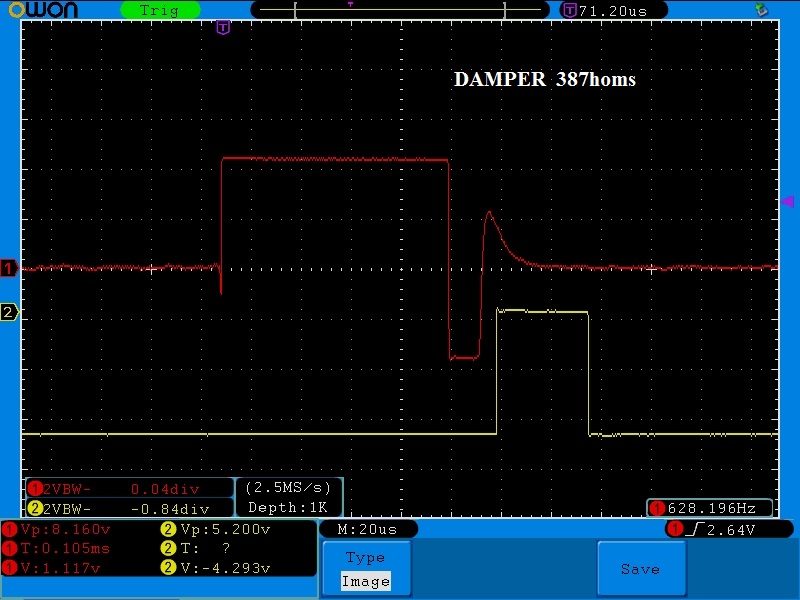Select the Image type value

[x=366, y=581]
